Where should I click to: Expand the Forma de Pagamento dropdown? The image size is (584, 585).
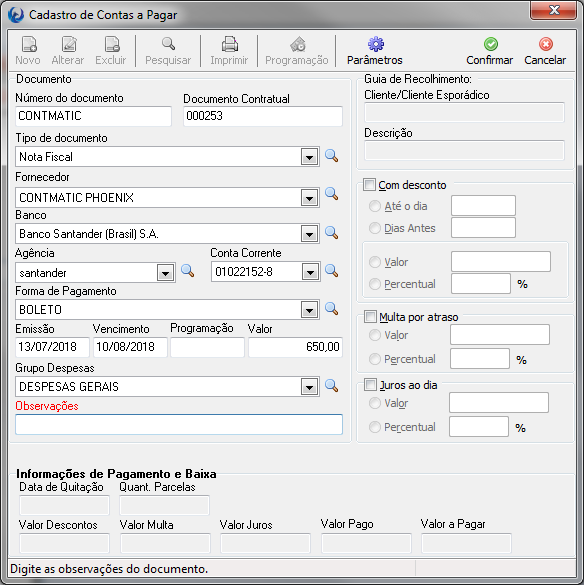[309, 310]
